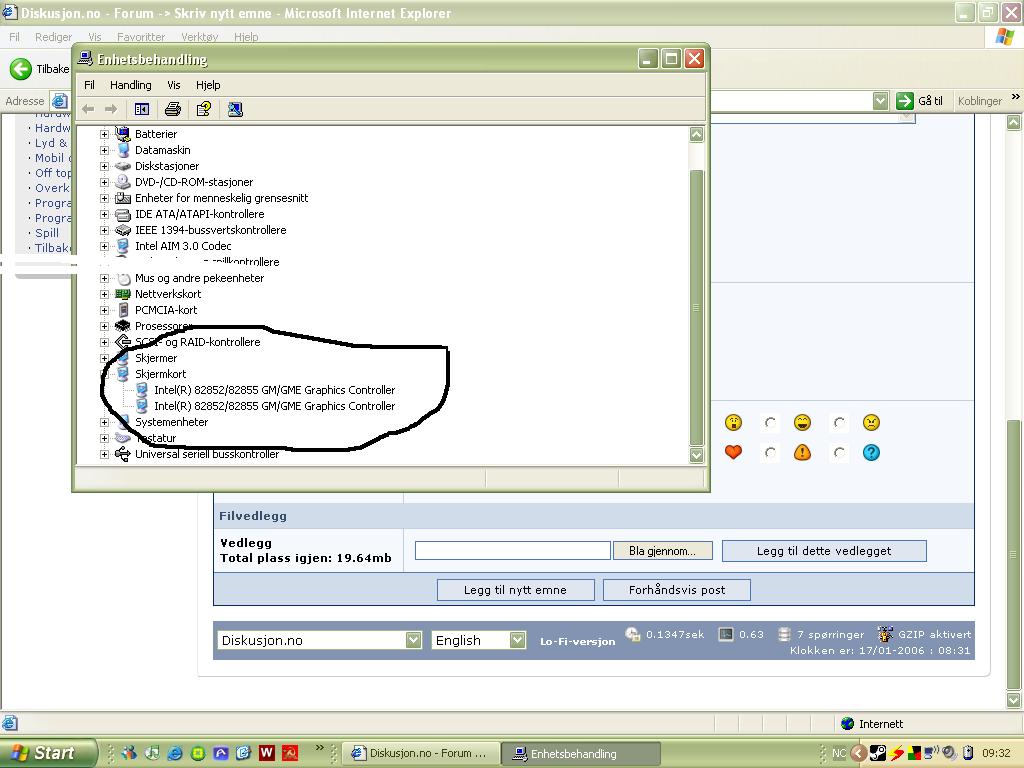Click the blue question mark post icon
This screenshot has height=768, width=1024.
point(871,452)
